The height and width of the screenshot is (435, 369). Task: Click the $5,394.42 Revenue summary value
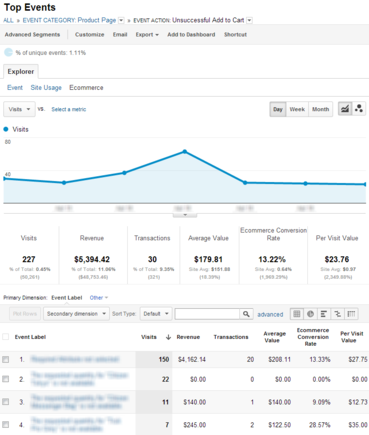[x=92, y=259]
